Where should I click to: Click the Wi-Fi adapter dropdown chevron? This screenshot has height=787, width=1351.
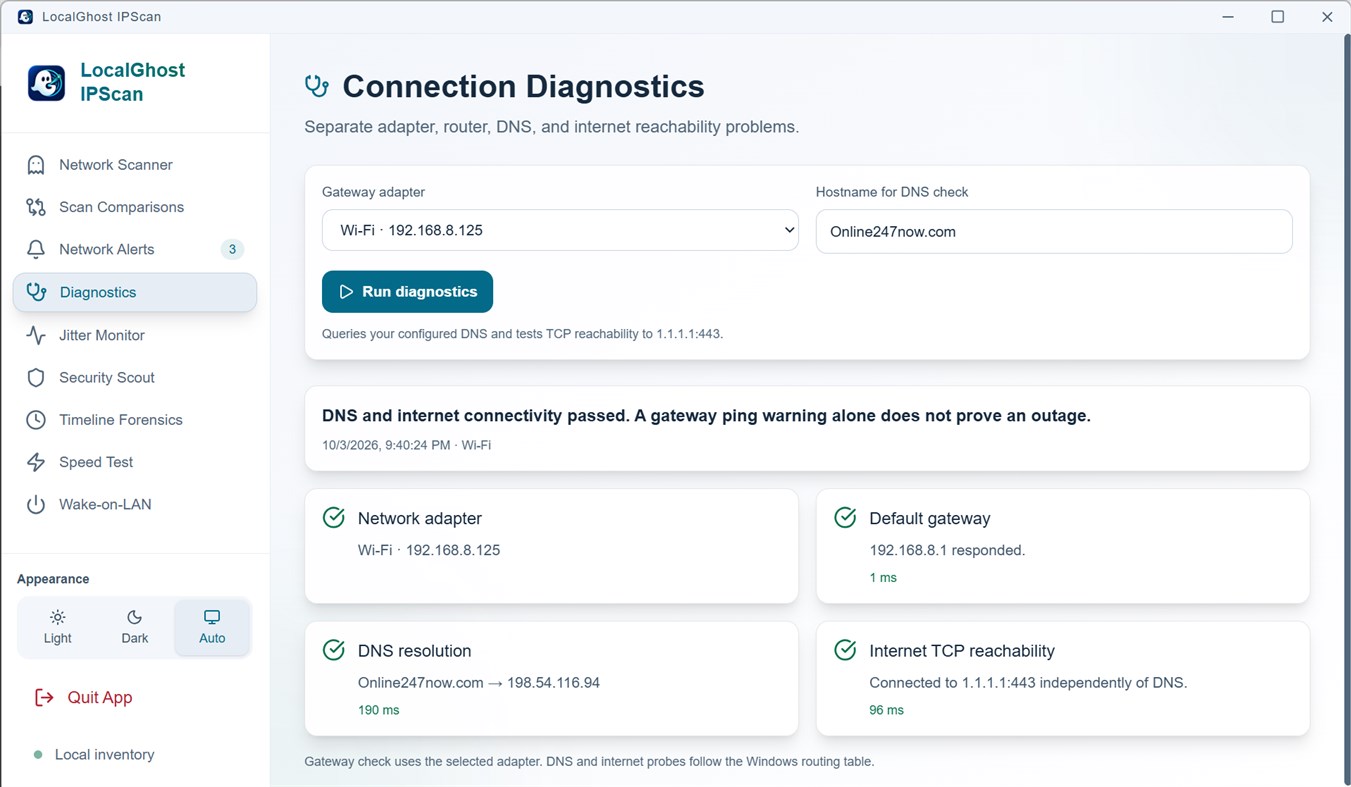click(x=789, y=230)
